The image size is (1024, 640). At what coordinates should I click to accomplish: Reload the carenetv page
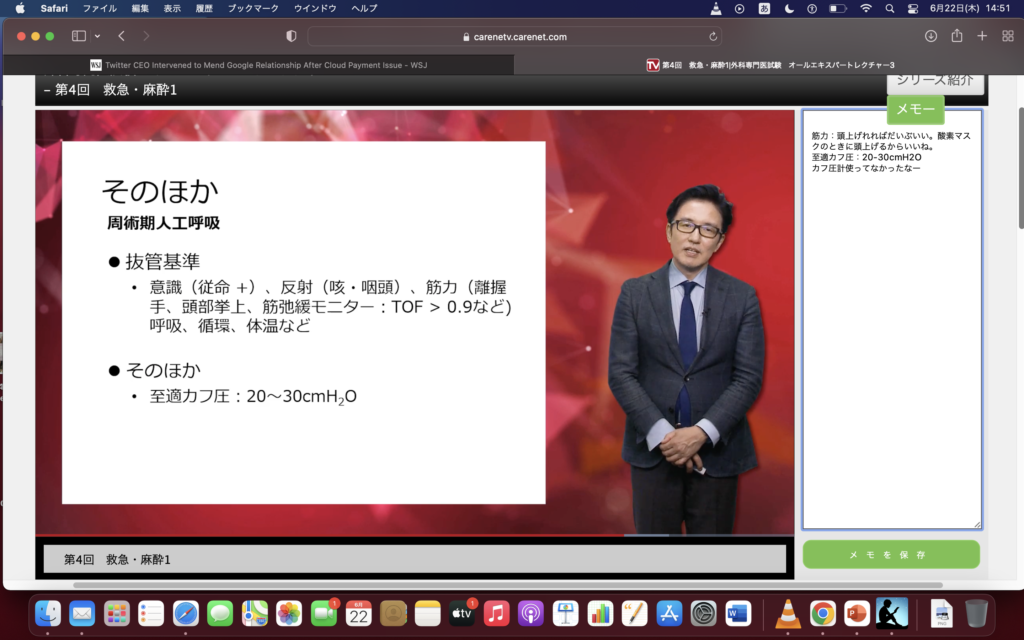point(713,37)
